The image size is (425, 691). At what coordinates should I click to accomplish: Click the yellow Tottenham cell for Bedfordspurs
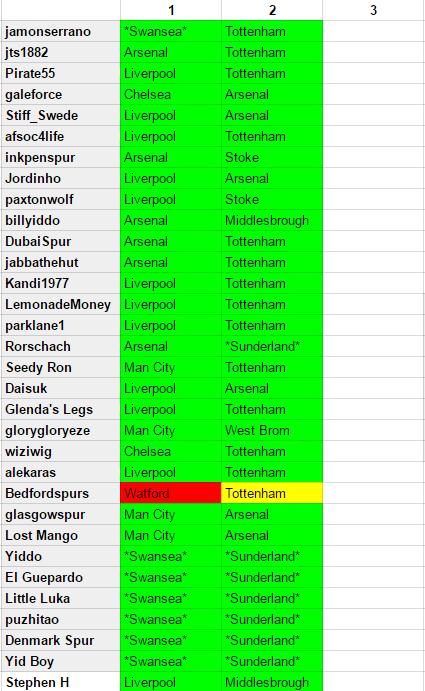tap(272, 493)
